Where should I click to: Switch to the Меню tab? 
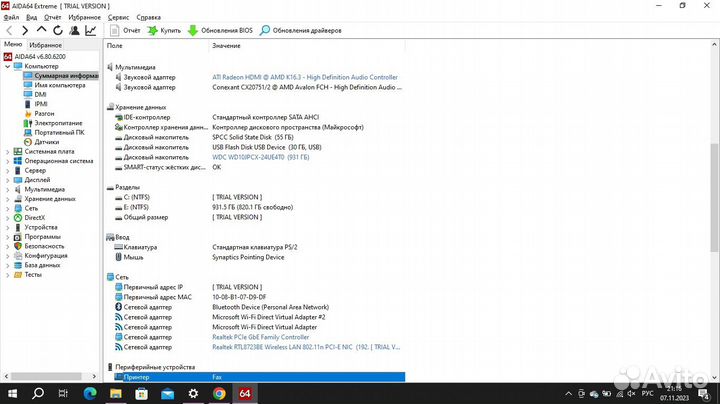(13, 44)
